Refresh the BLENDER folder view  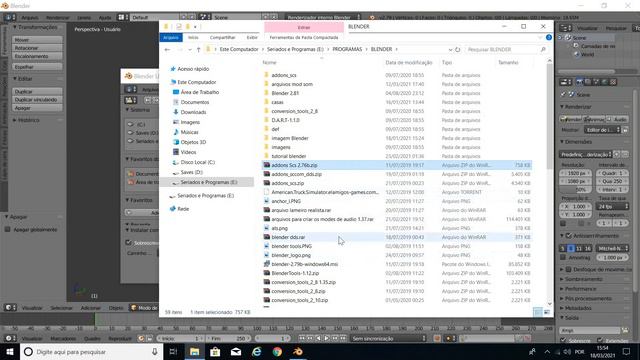(458, 49)
